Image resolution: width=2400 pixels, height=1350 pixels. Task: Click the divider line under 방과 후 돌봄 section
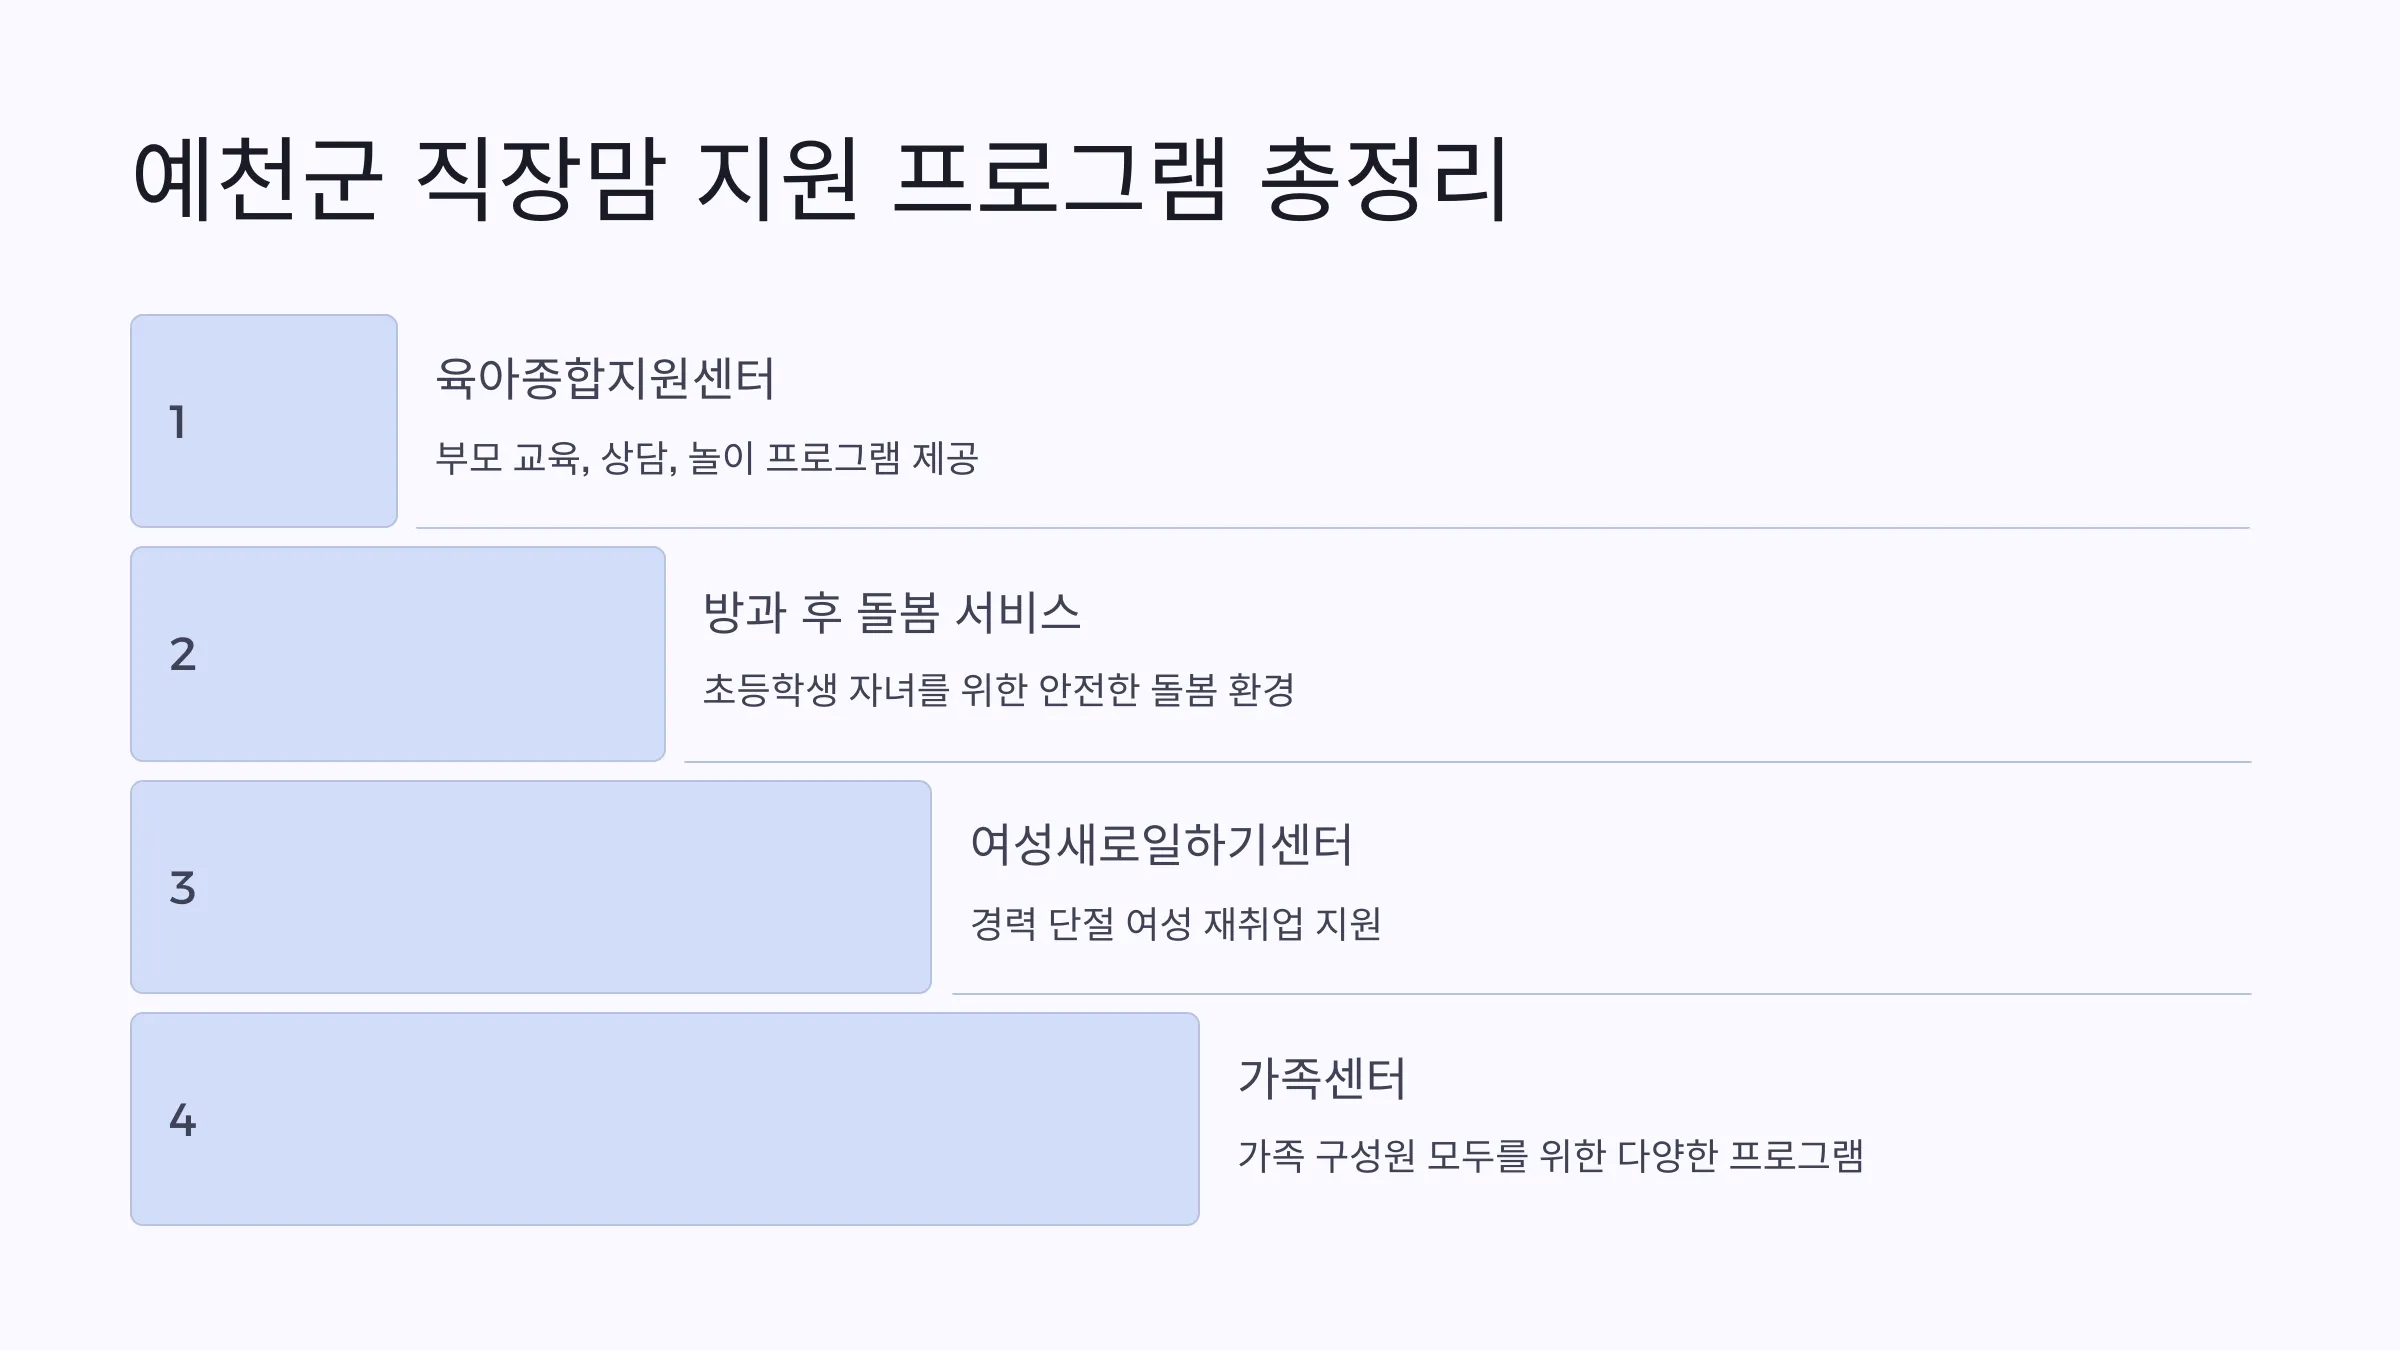pyautogui.click(x=1468, y=761)
